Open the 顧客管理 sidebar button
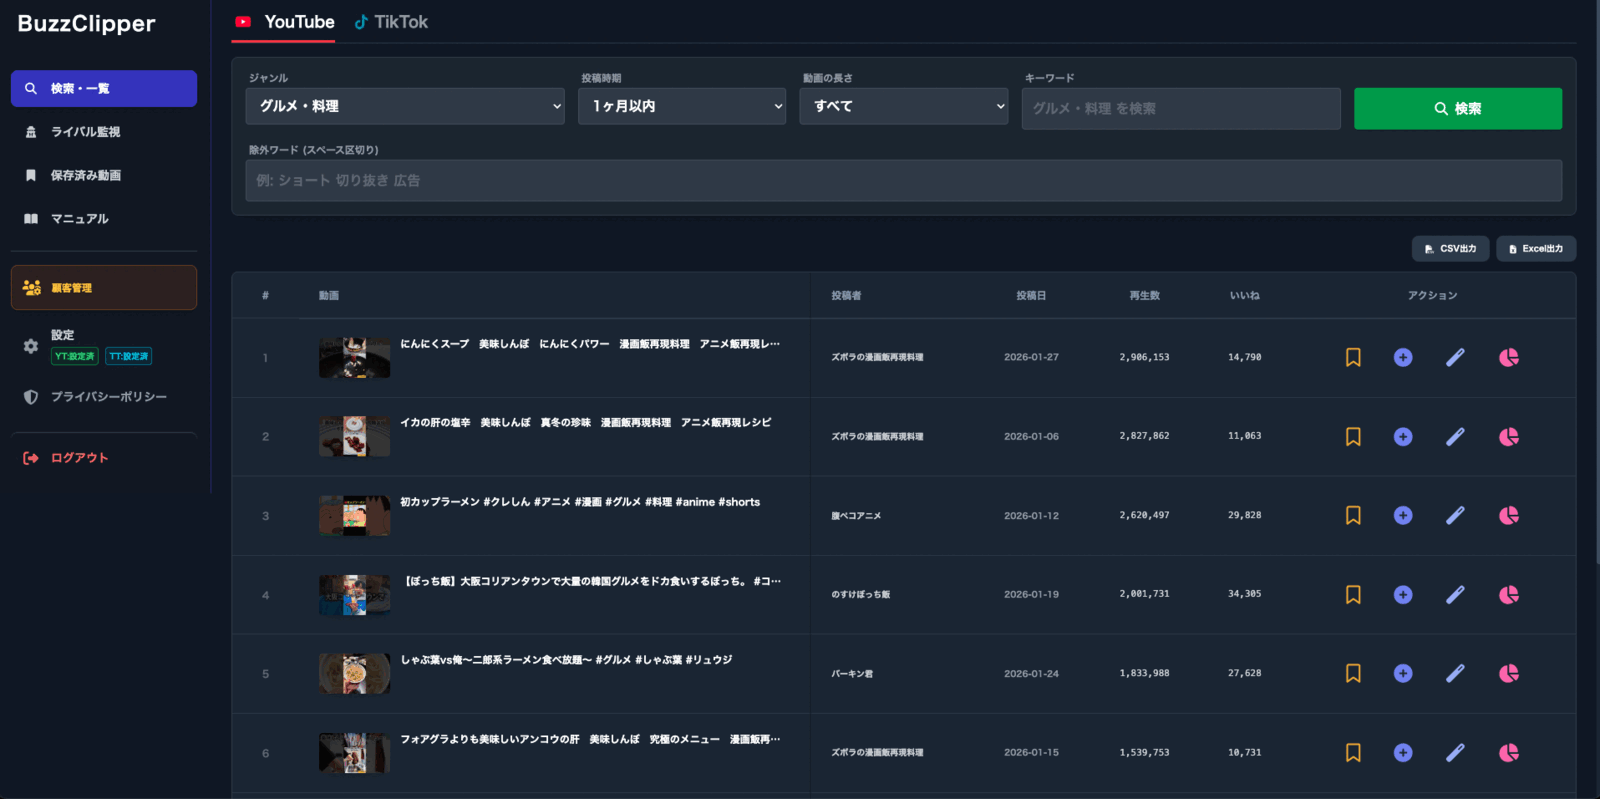Viewport: 1600px width, 799px height. (x=104, y=287)
